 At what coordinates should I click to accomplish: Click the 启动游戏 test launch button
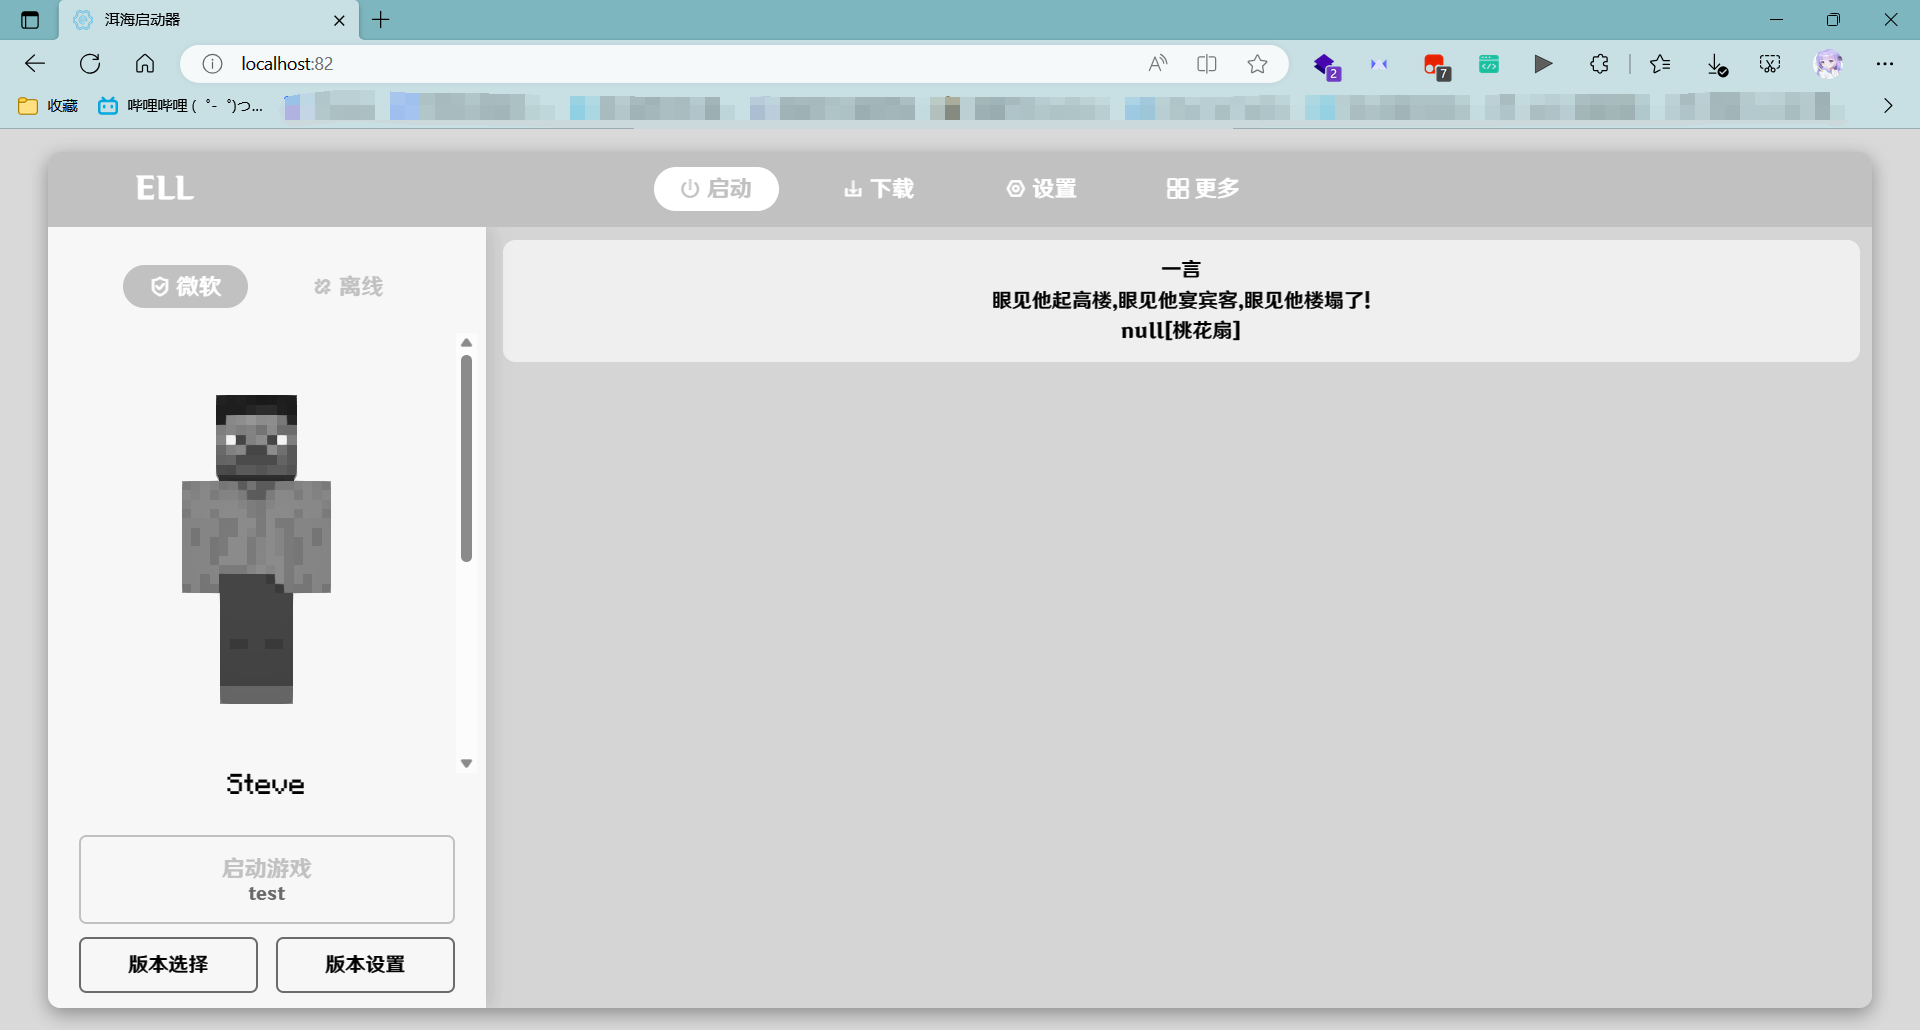[x=267, y=879]
